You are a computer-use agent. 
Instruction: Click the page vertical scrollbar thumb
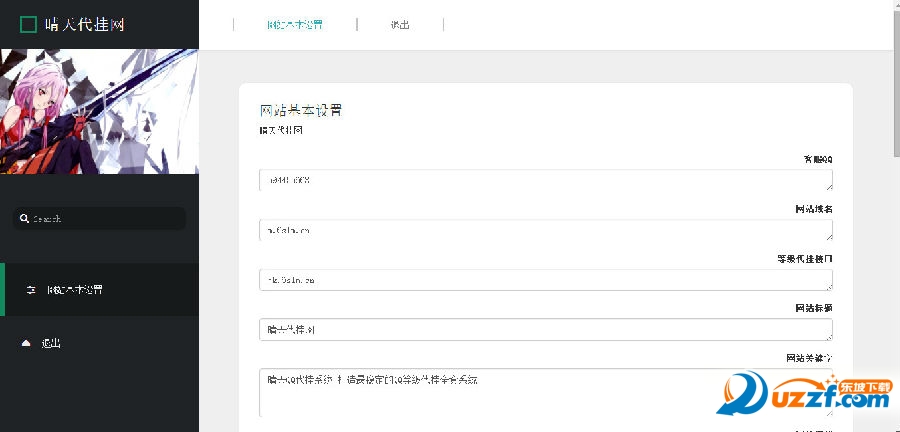[x=897, y=83]
